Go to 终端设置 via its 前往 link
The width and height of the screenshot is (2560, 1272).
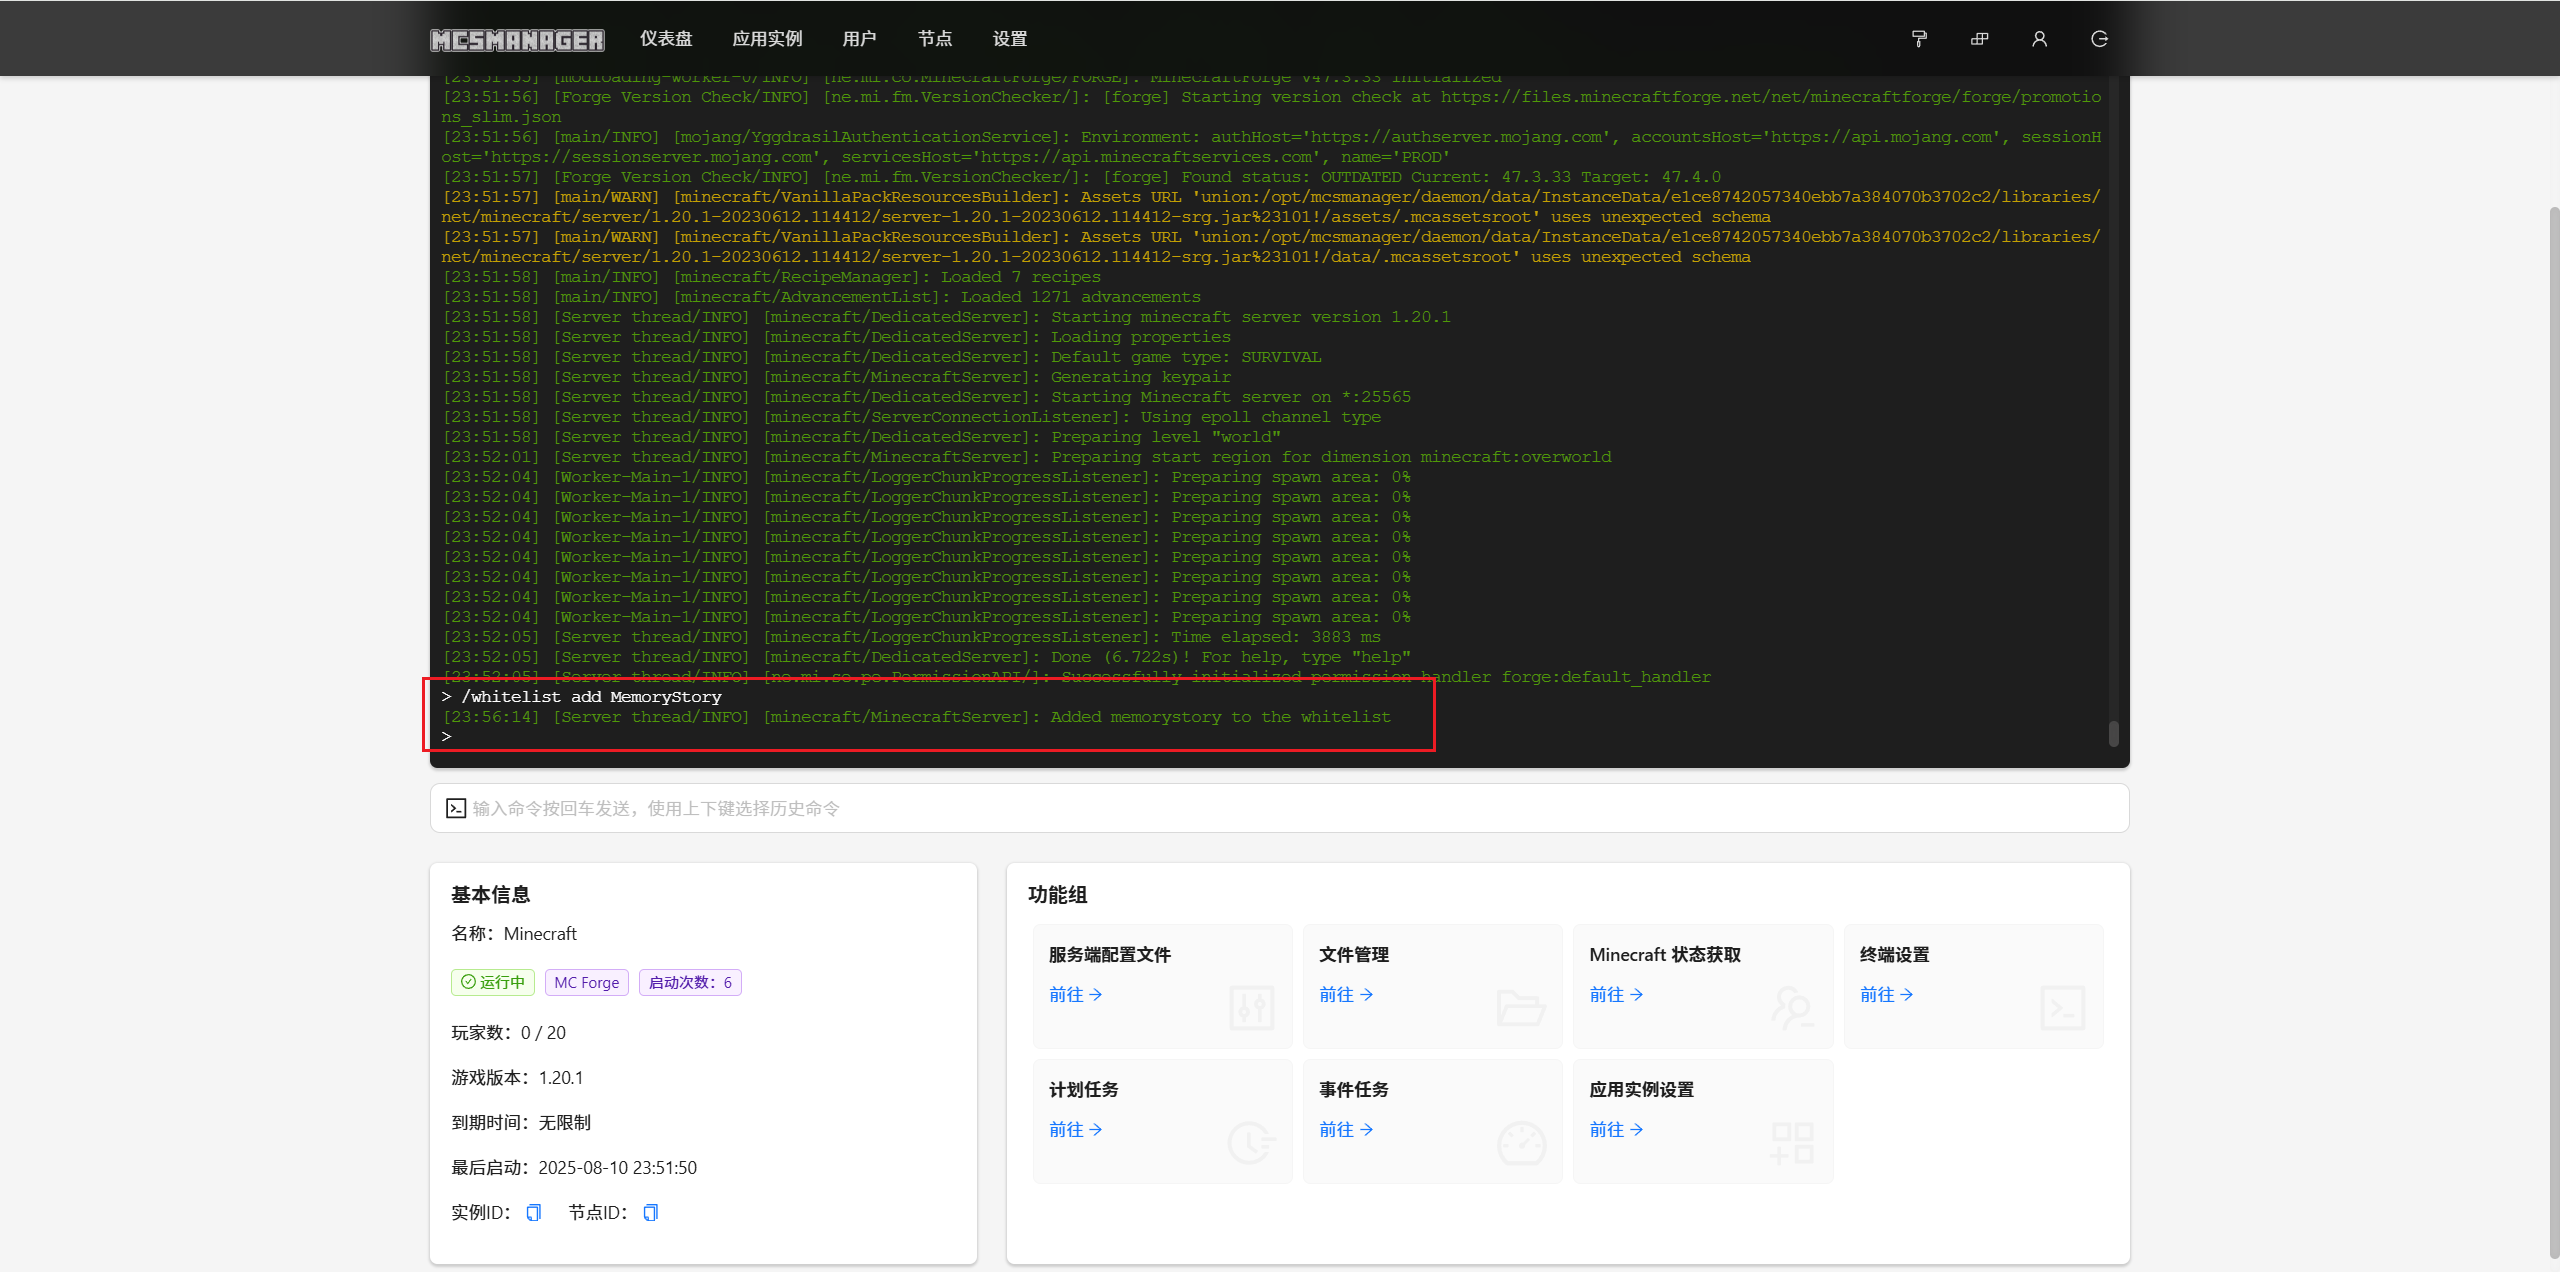1886,994
